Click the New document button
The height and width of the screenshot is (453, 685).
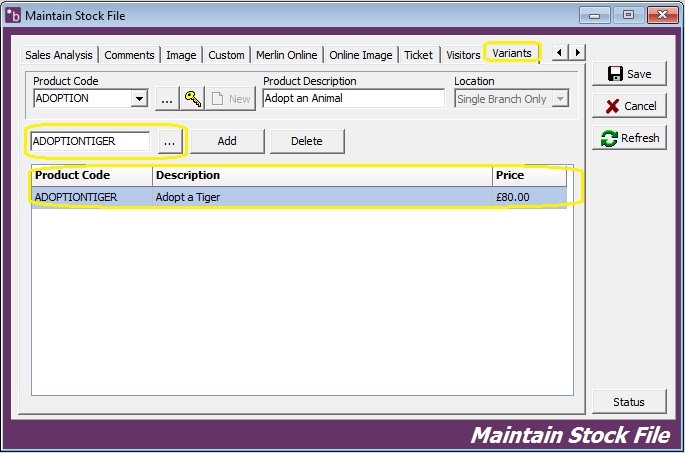[229, 99]
